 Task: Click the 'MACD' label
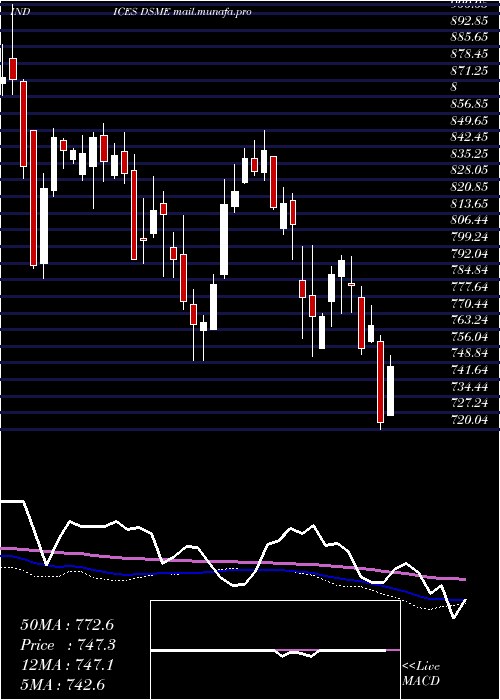(421, 681)
